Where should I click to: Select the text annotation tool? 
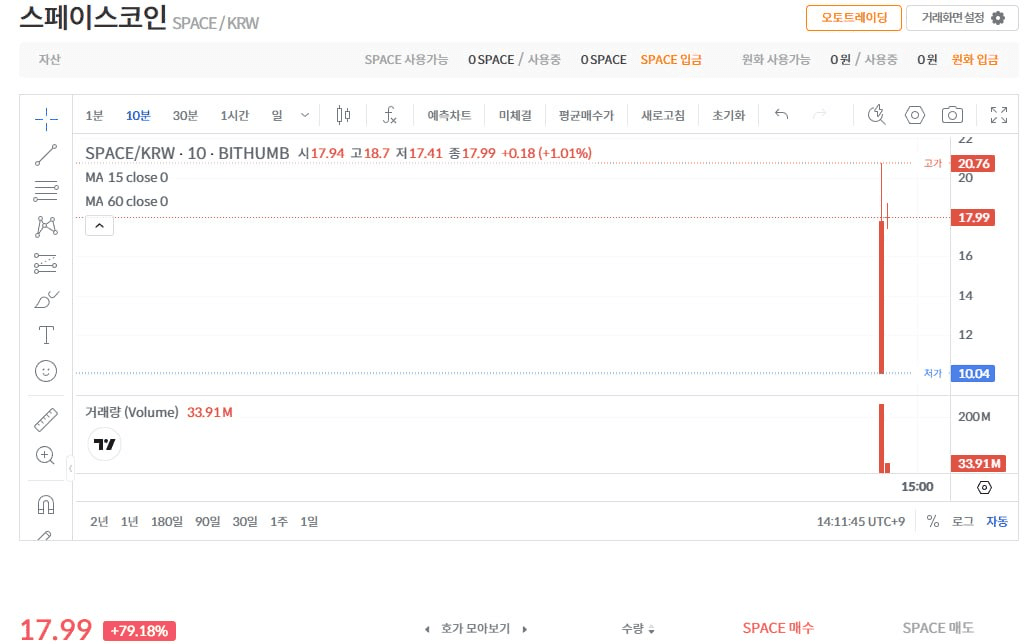[x=46, y=335]
